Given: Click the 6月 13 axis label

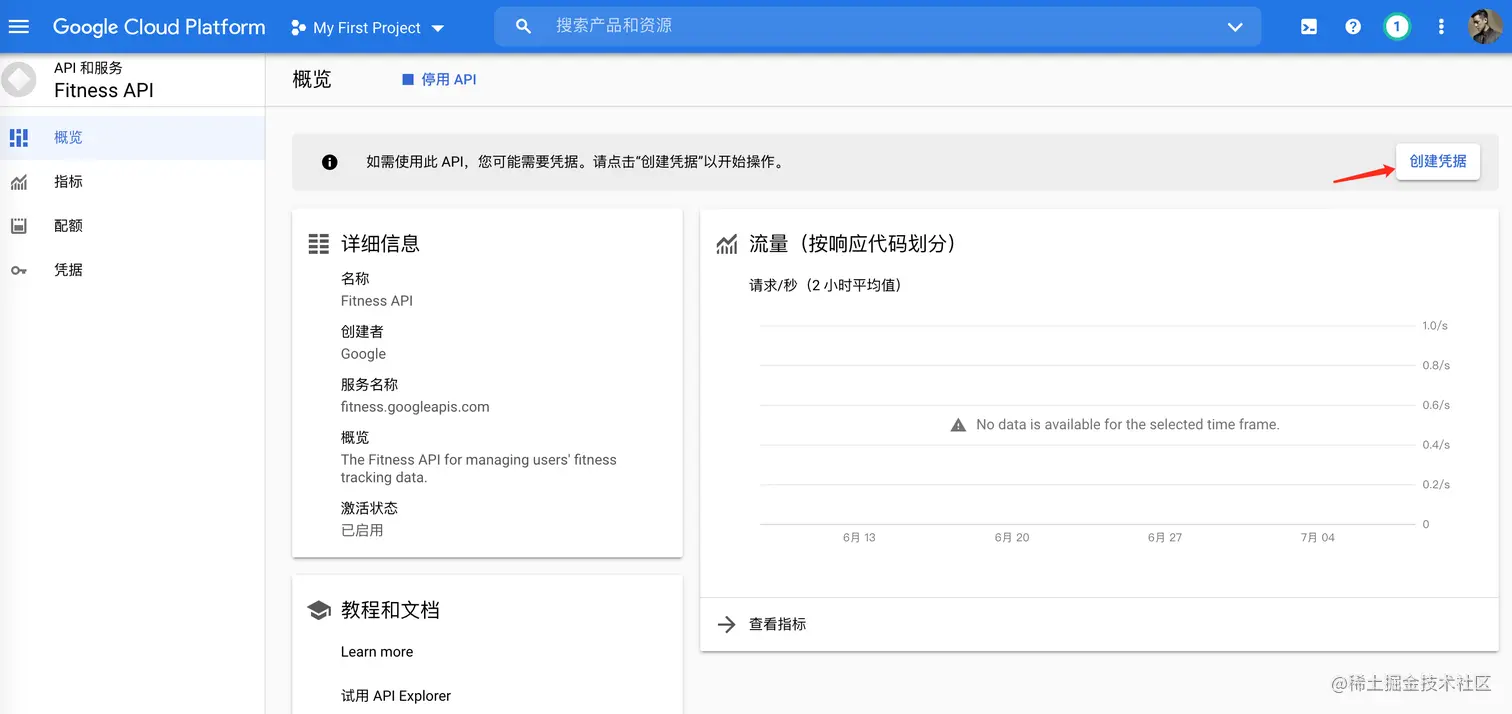Looking at the screenshot, I should (x=859, y=537).
